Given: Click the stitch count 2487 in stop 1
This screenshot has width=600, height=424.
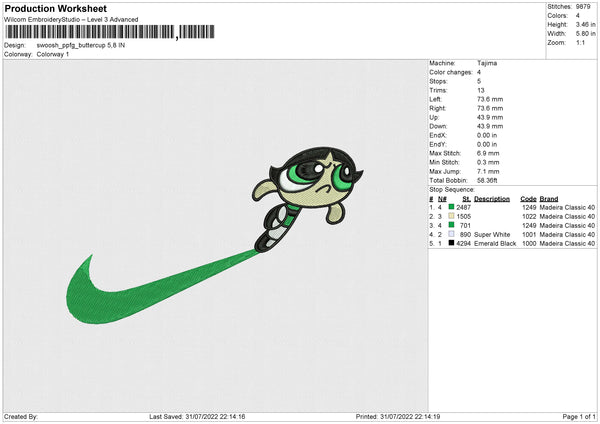Looking at the screenshot, I should coord(463,207).
